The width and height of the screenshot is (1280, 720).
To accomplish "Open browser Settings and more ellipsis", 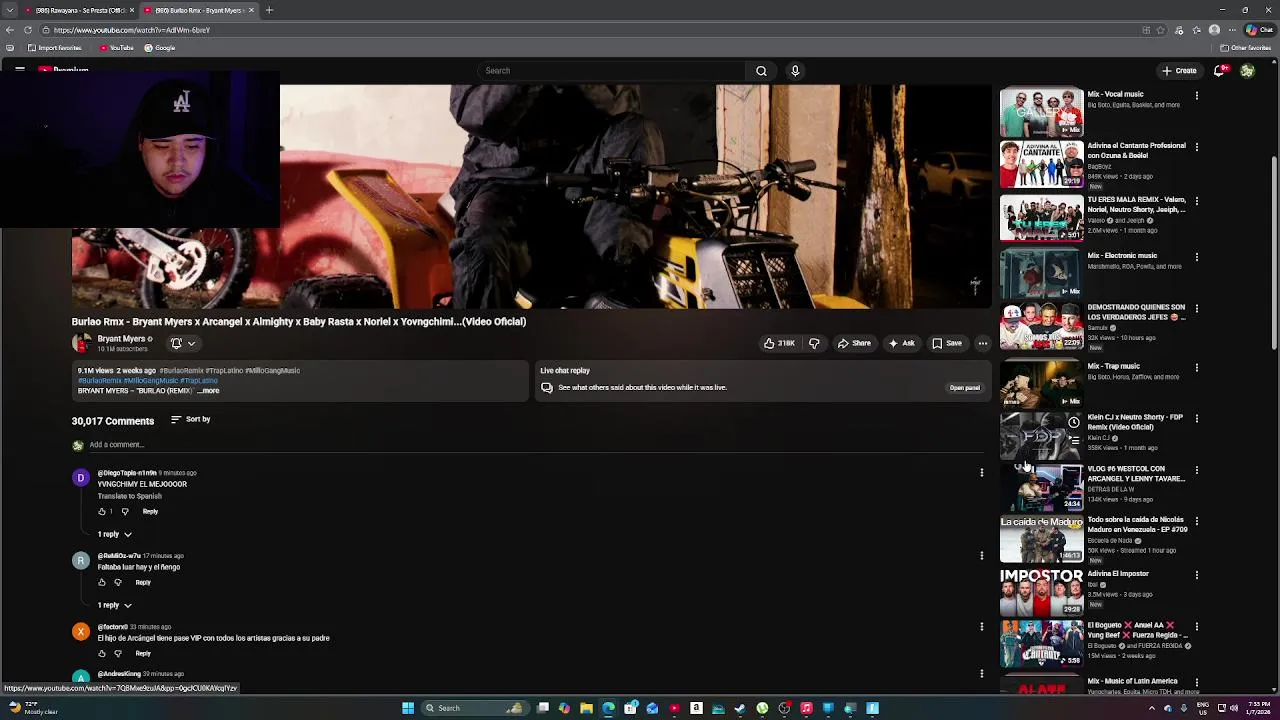I will coord(1231,30).
